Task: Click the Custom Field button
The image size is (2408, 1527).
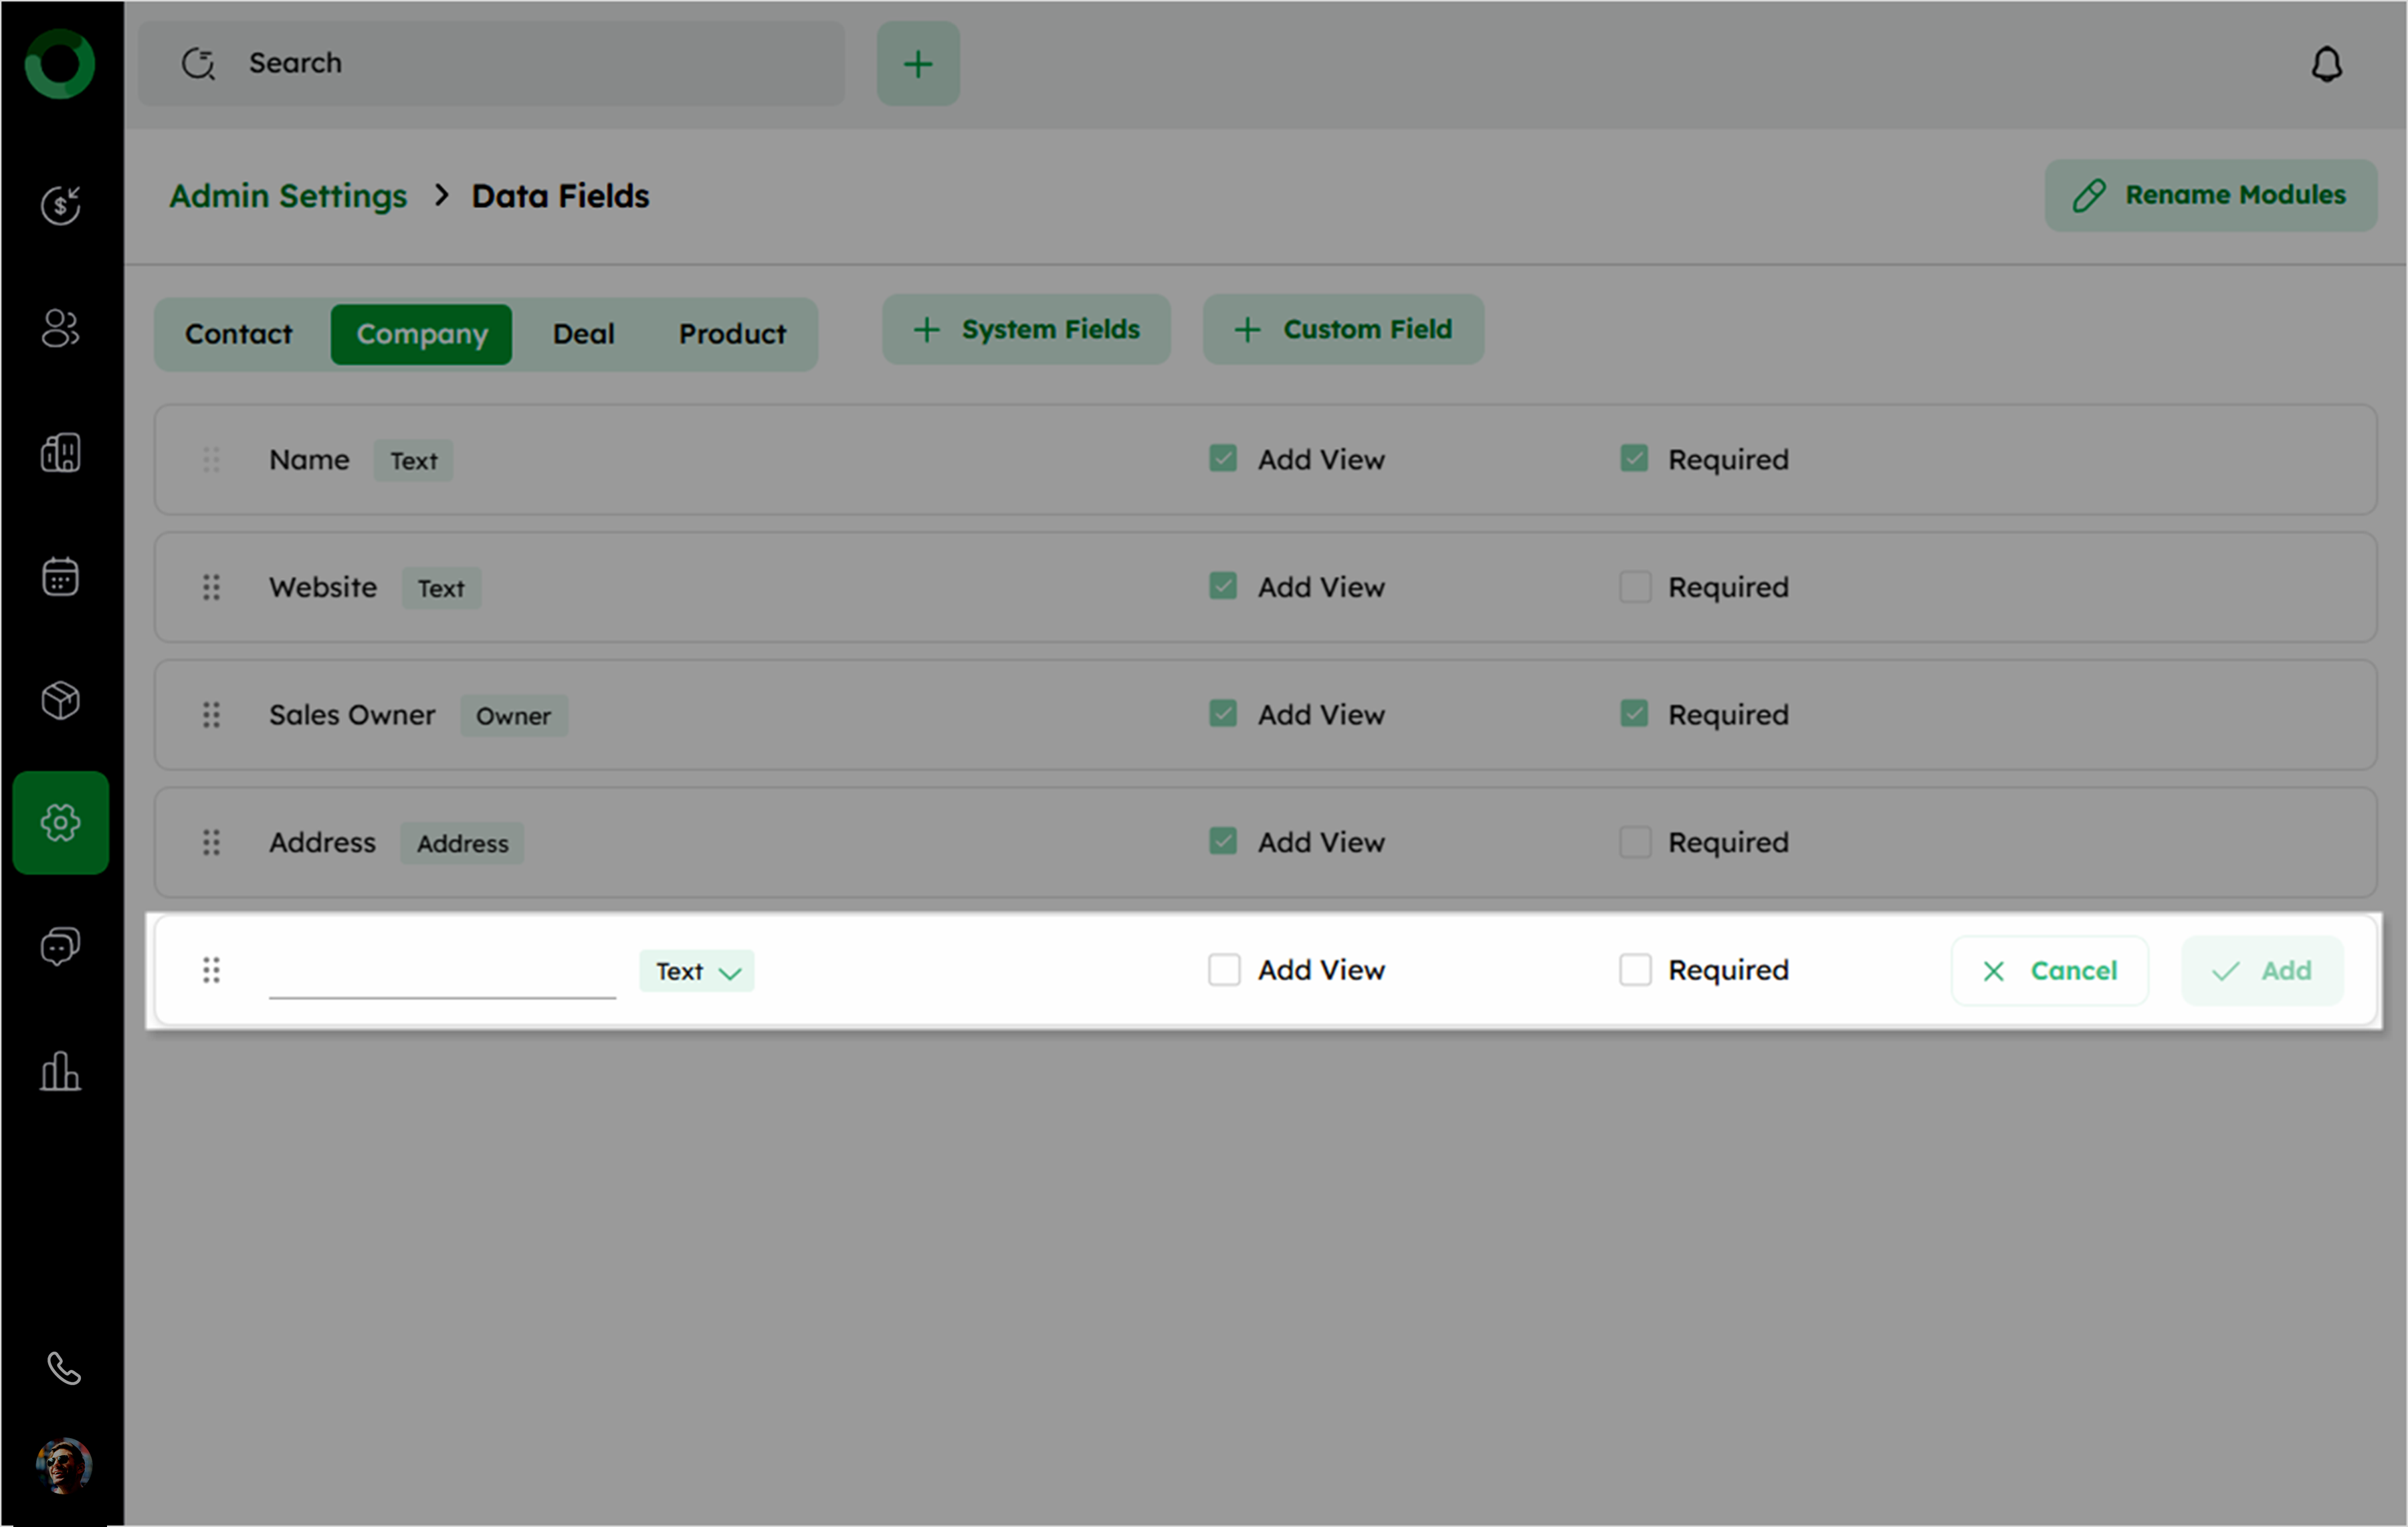Action: (1343, 329)
